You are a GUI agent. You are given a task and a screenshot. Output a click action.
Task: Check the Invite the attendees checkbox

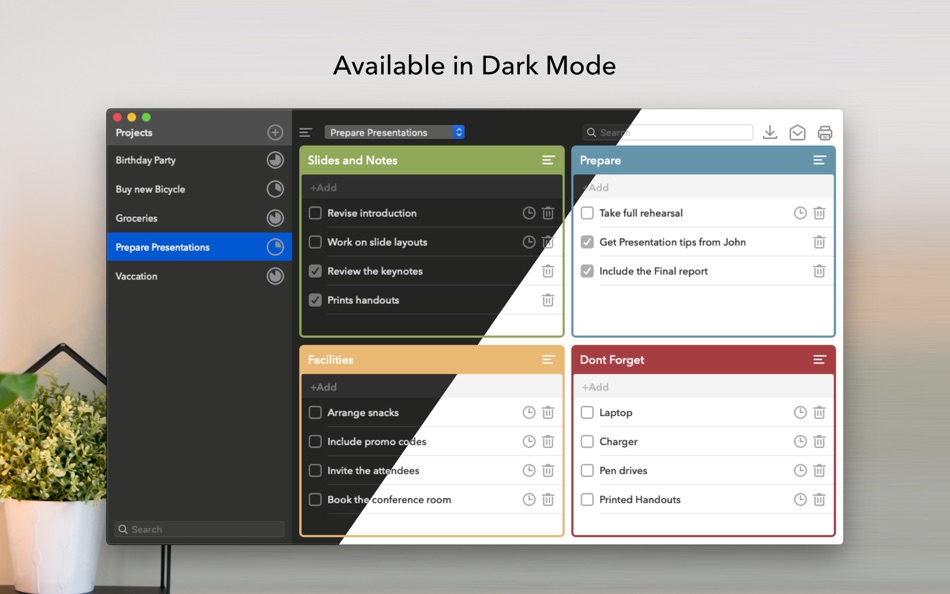(x=315, y=470)
